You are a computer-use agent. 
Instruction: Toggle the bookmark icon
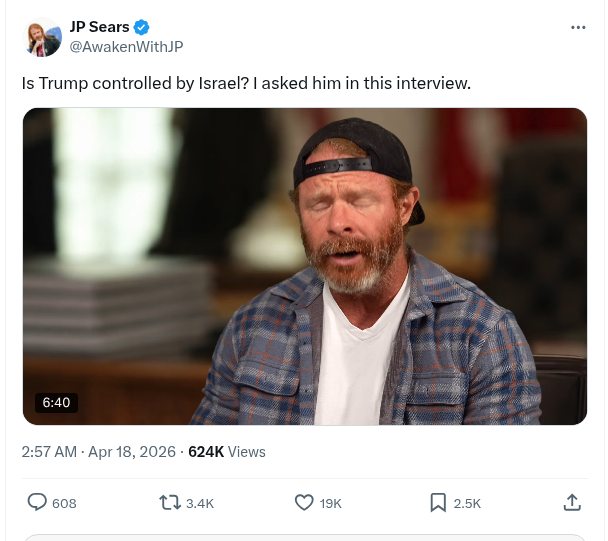[438, 502]
